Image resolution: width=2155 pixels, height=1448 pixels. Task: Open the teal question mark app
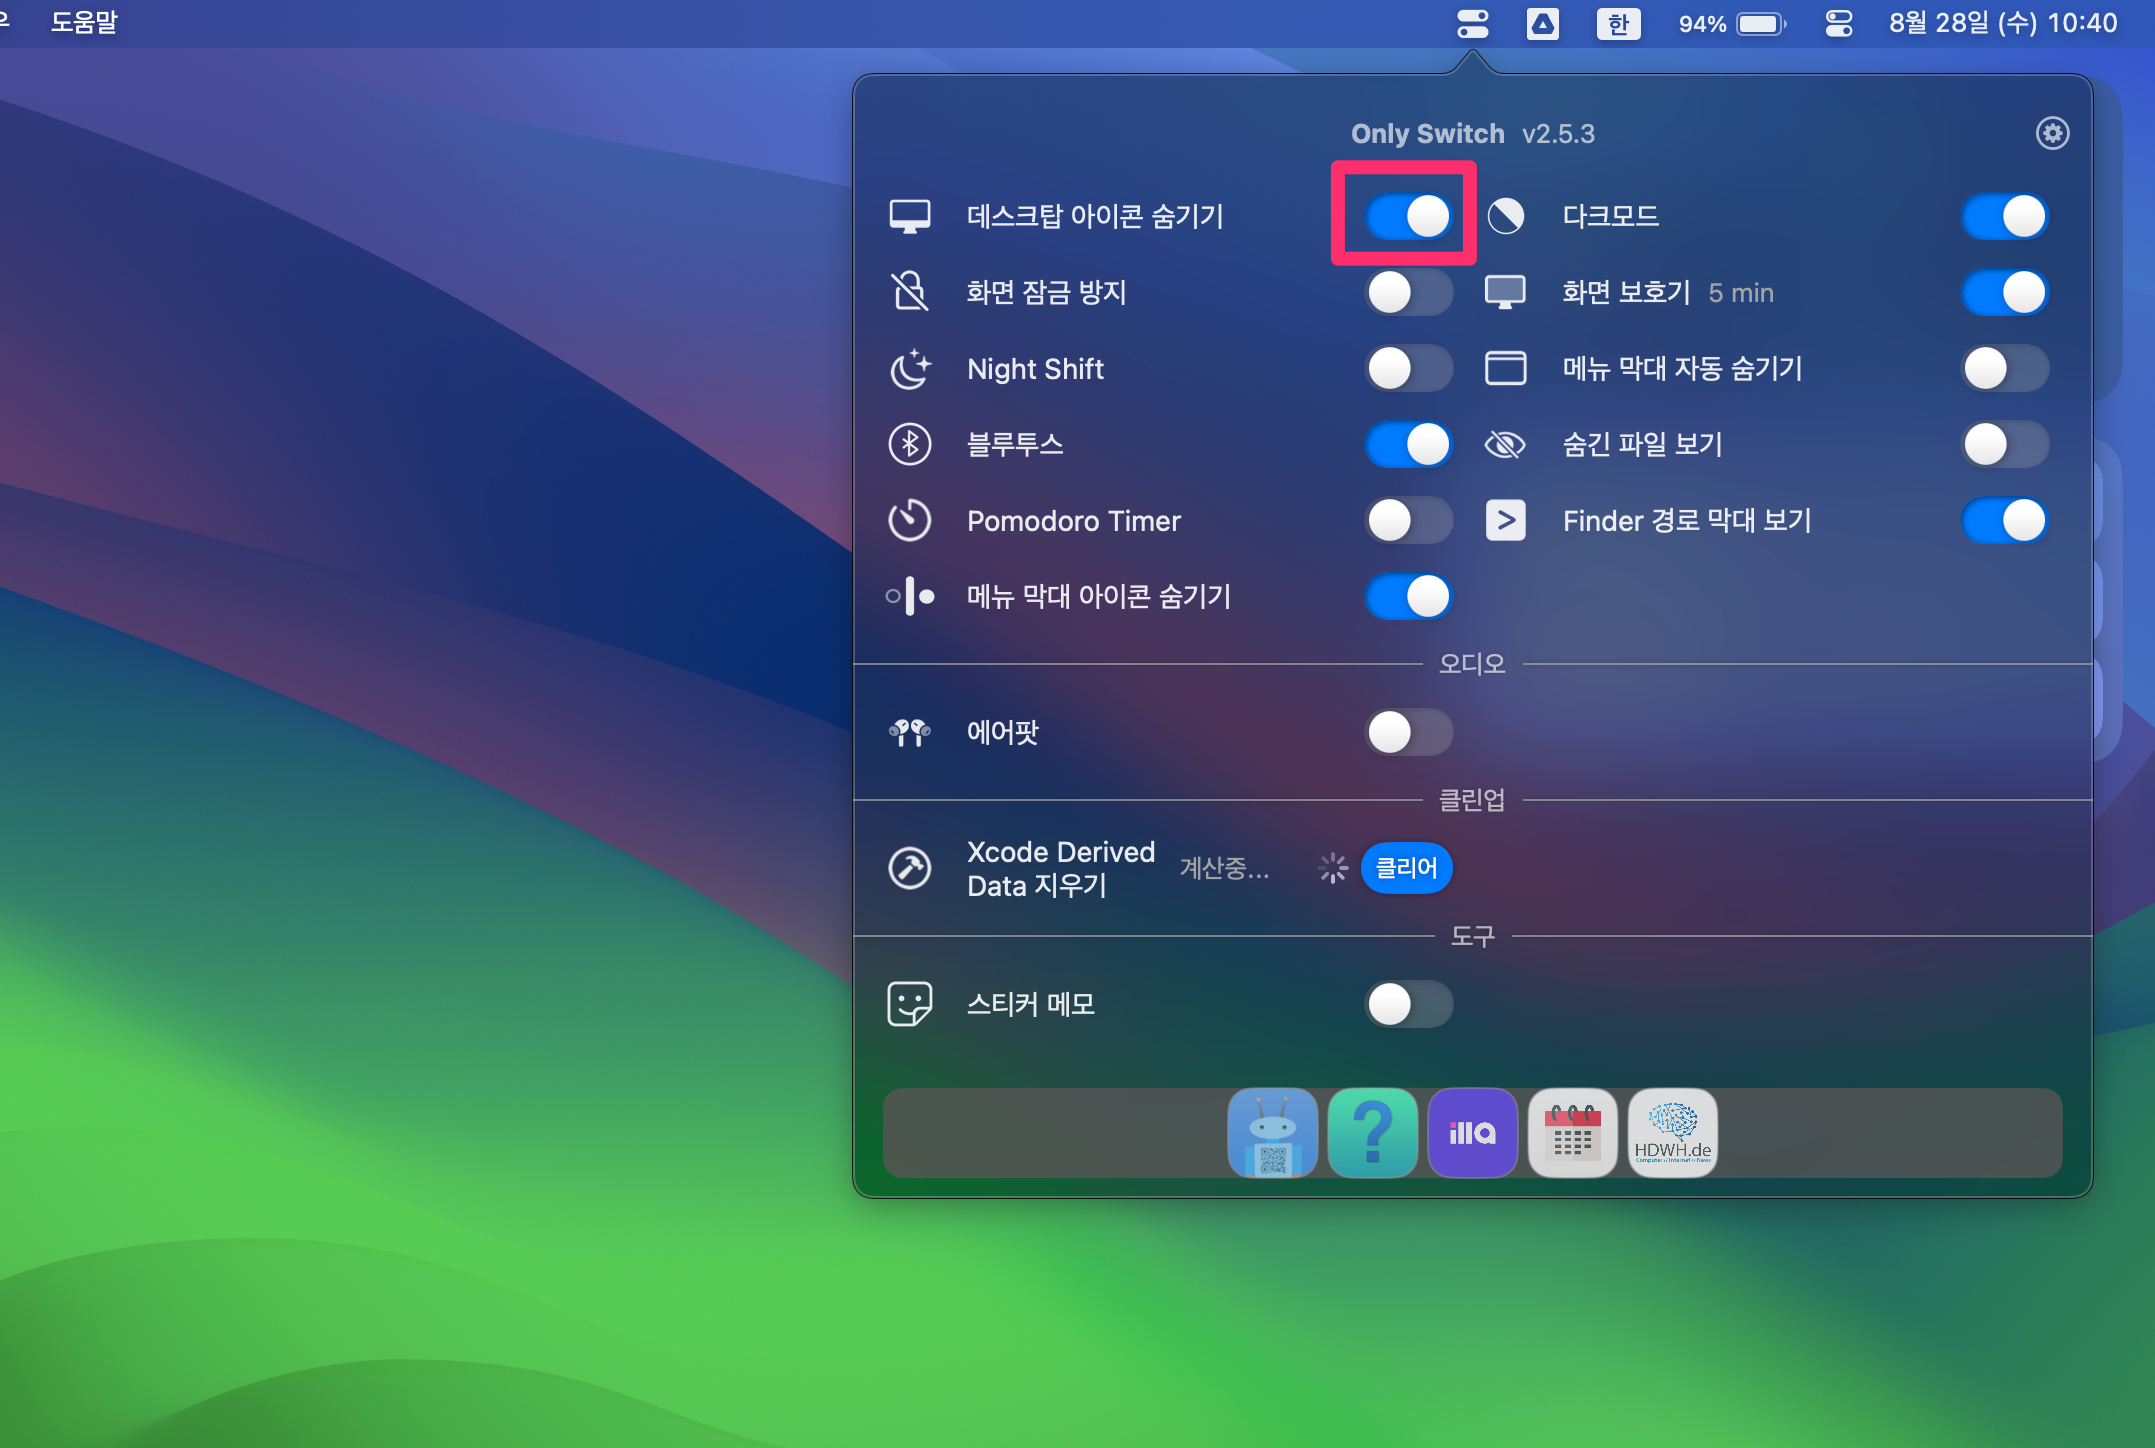coord(1372,1133)
